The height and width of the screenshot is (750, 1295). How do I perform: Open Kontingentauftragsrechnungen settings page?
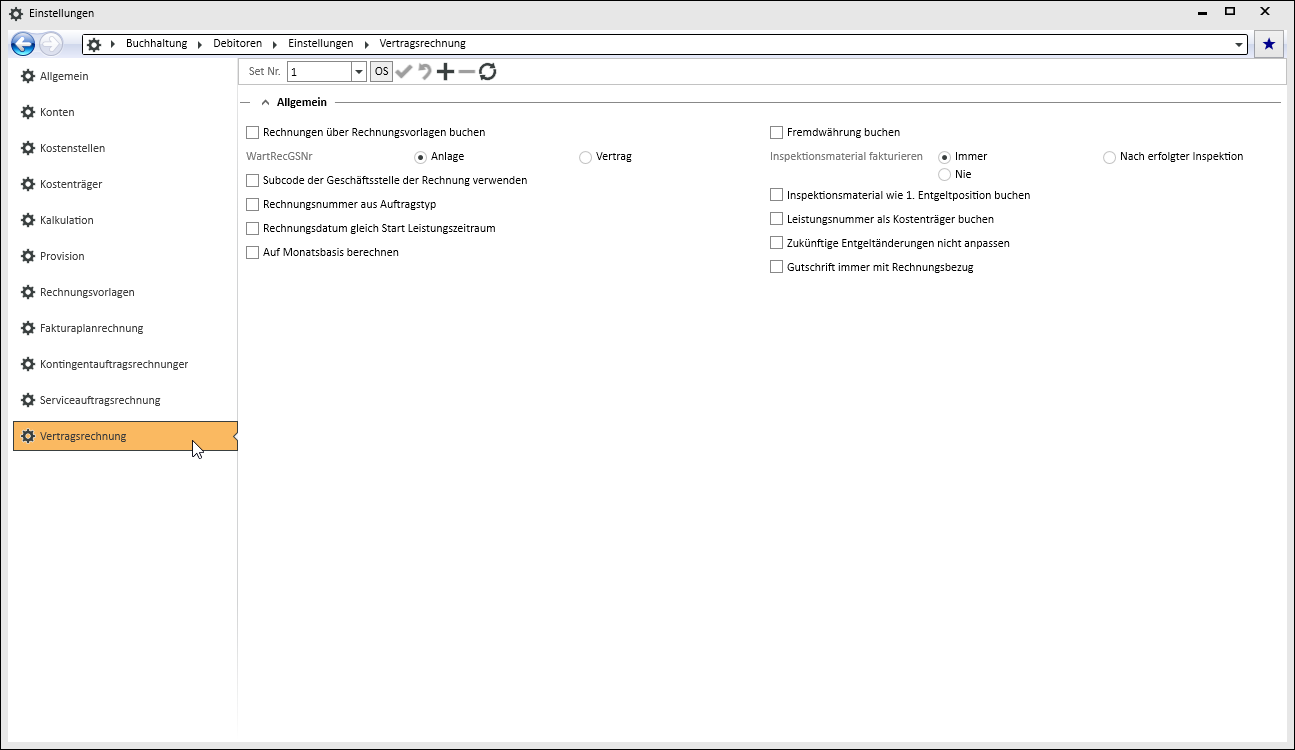click(125, 364)
